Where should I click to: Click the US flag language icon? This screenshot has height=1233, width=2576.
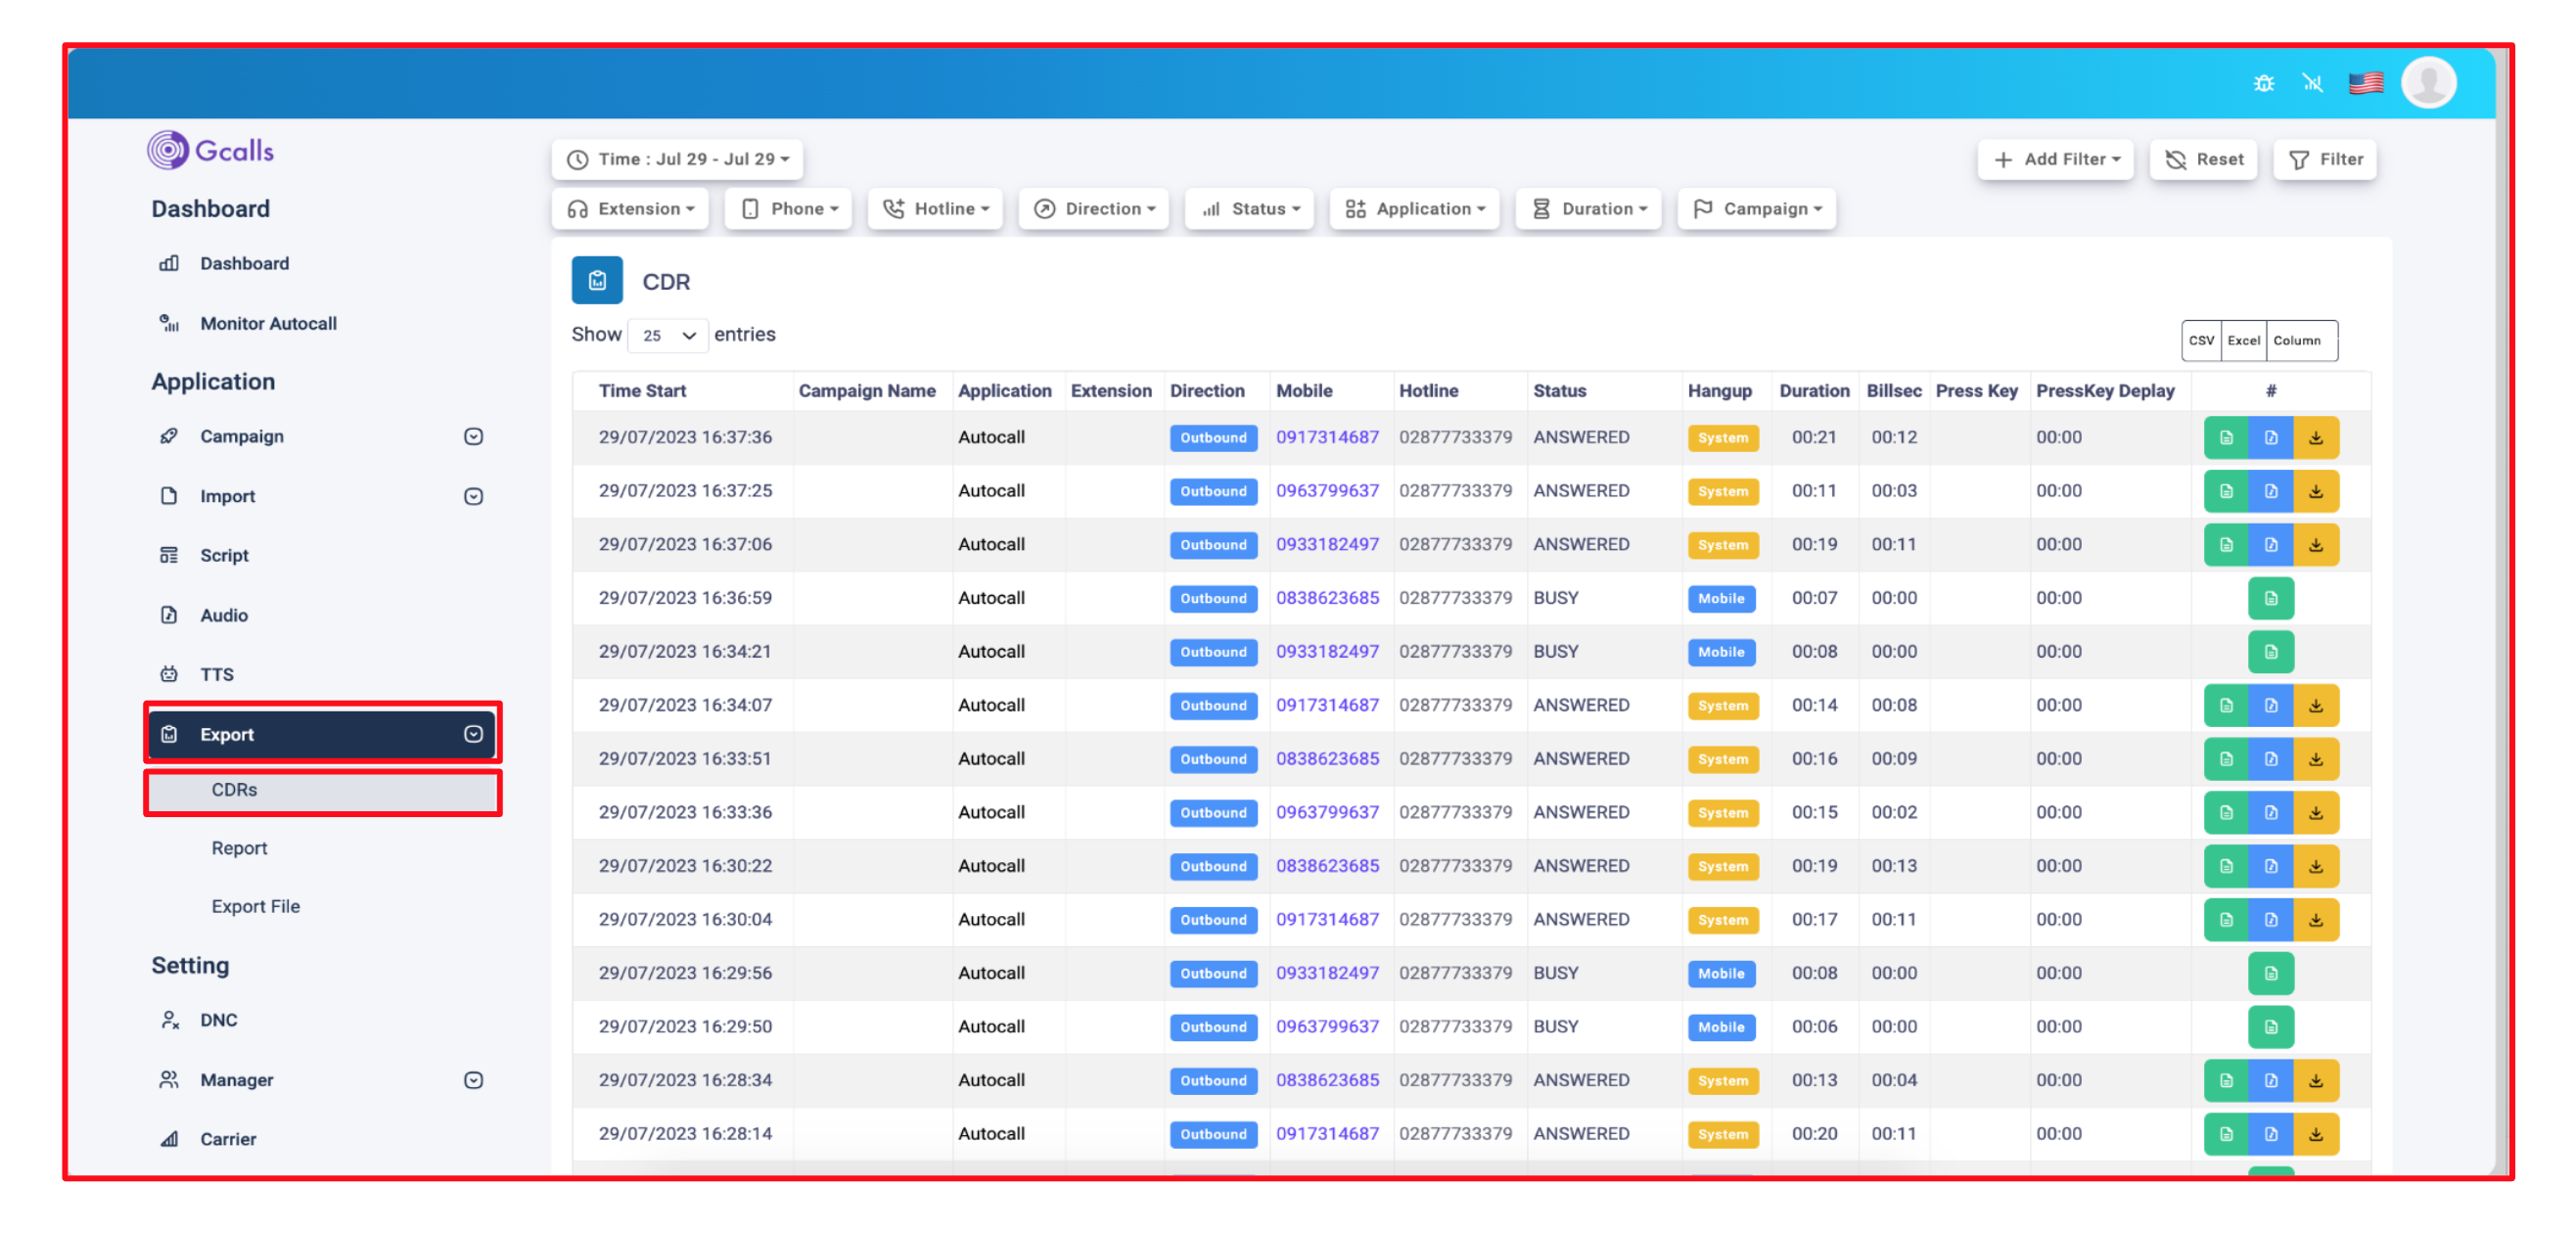click(2365, 83)
